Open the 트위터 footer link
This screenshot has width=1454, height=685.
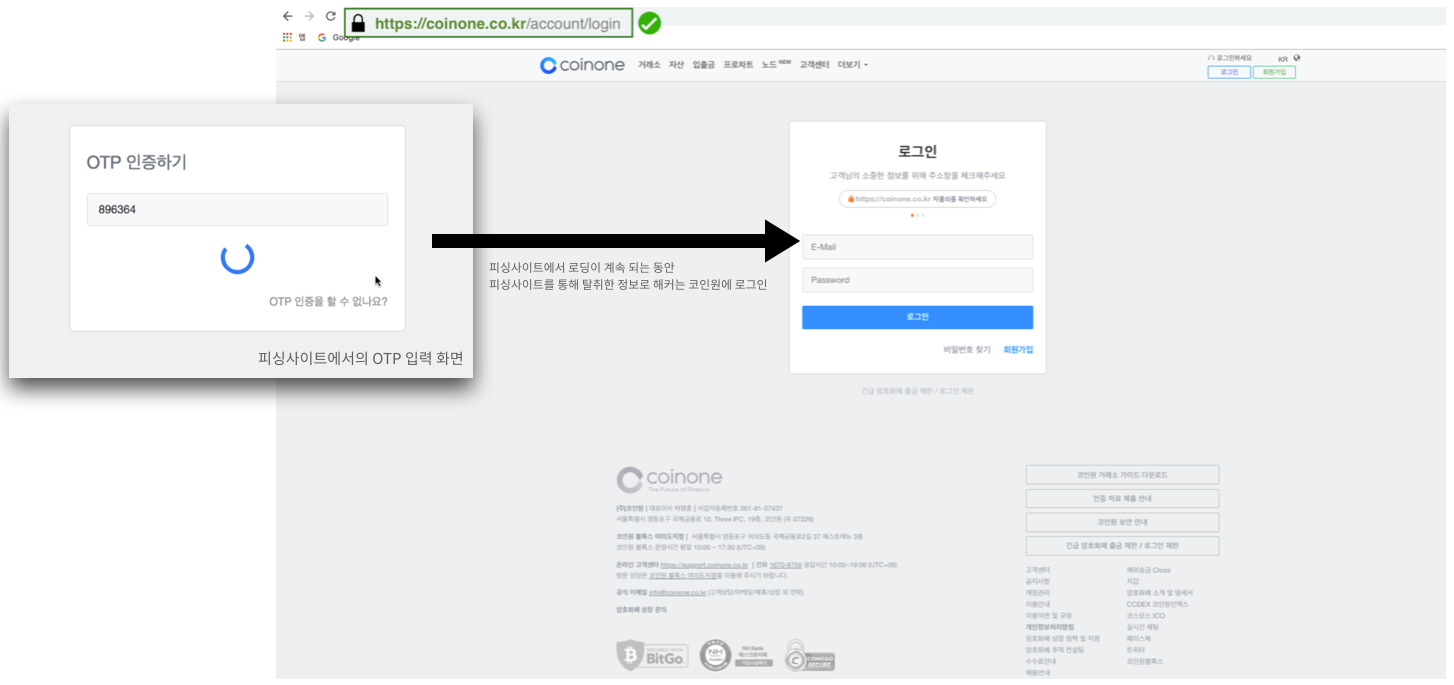(x=1135, y=650)
